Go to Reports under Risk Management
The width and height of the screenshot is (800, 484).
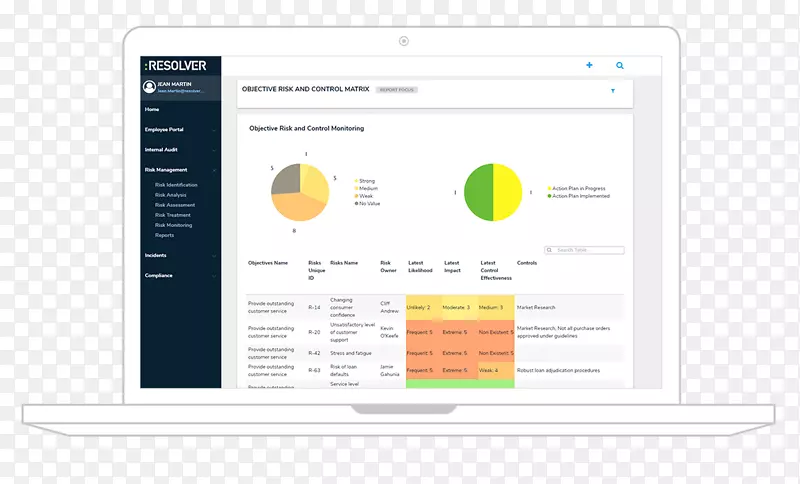click(164, 235)
